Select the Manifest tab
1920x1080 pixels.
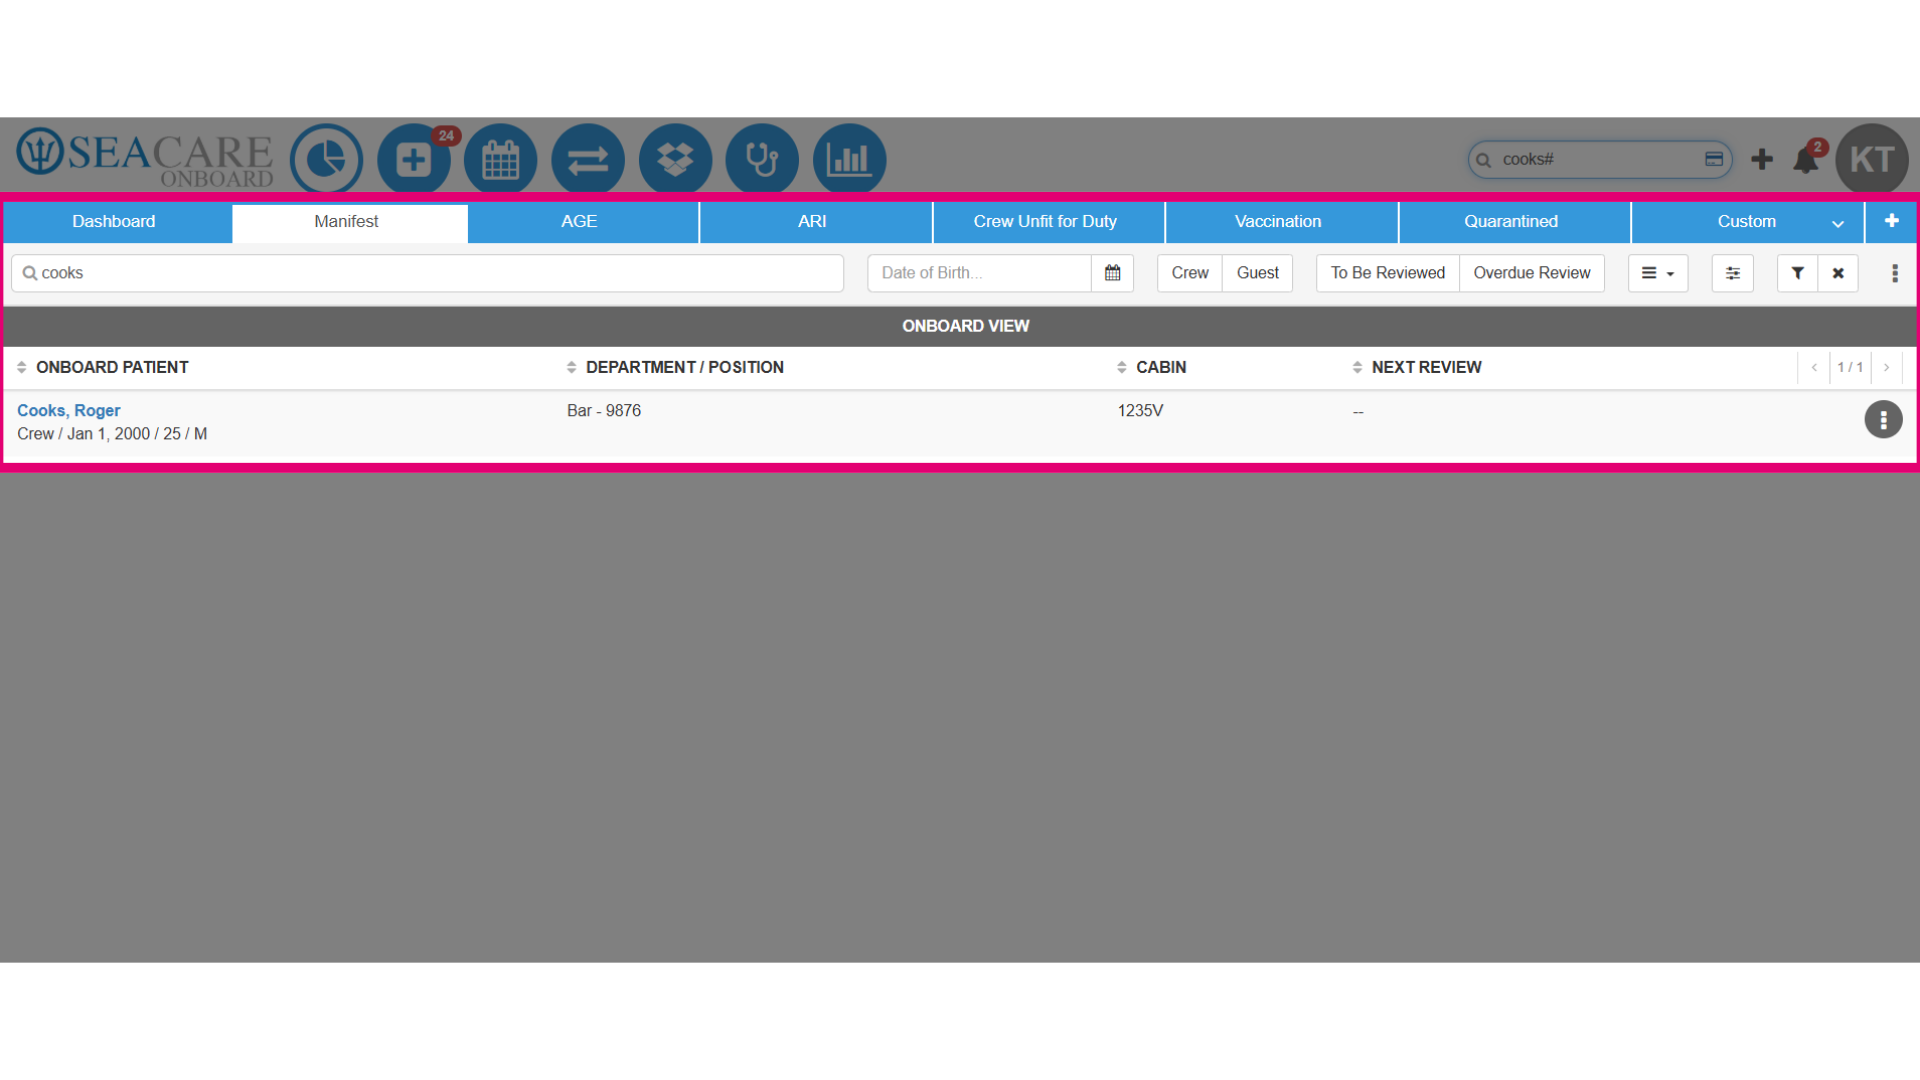(347, 221)
